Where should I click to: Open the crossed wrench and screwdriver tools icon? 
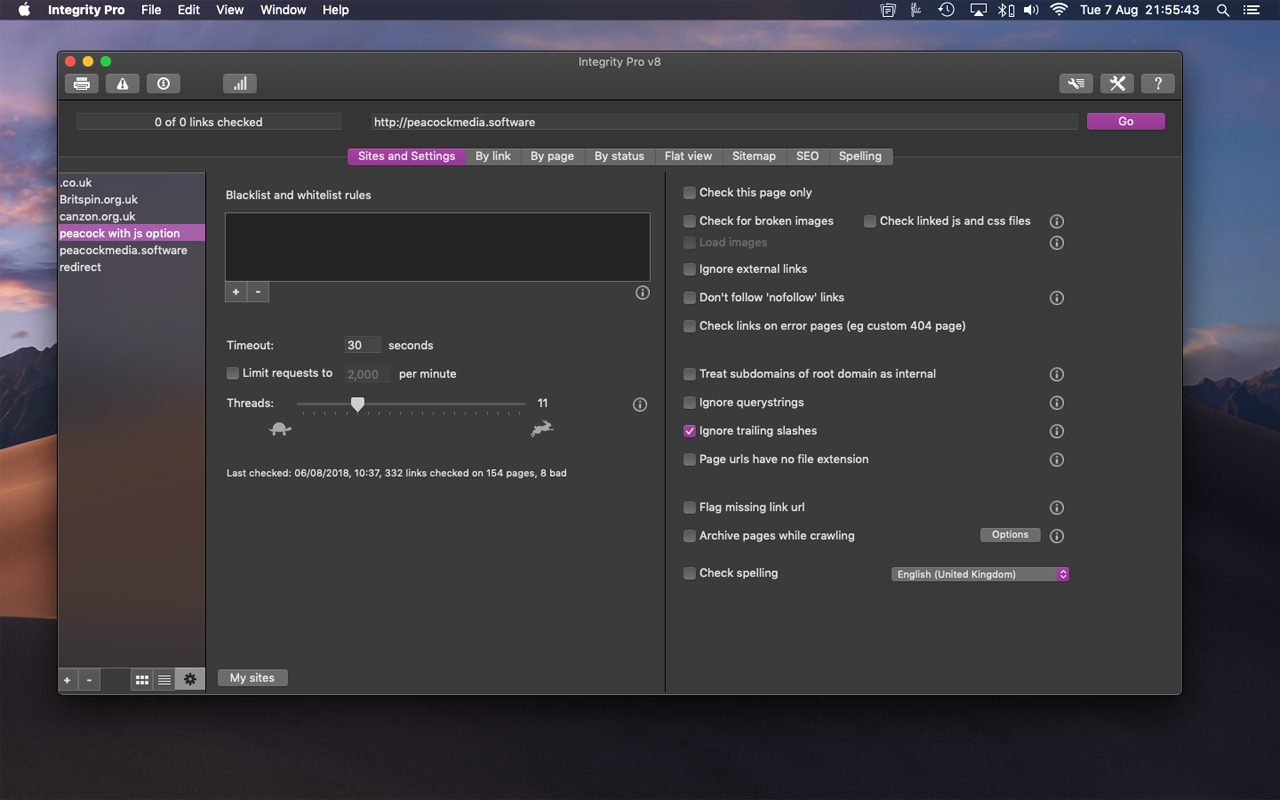(x=1117, y=84)
